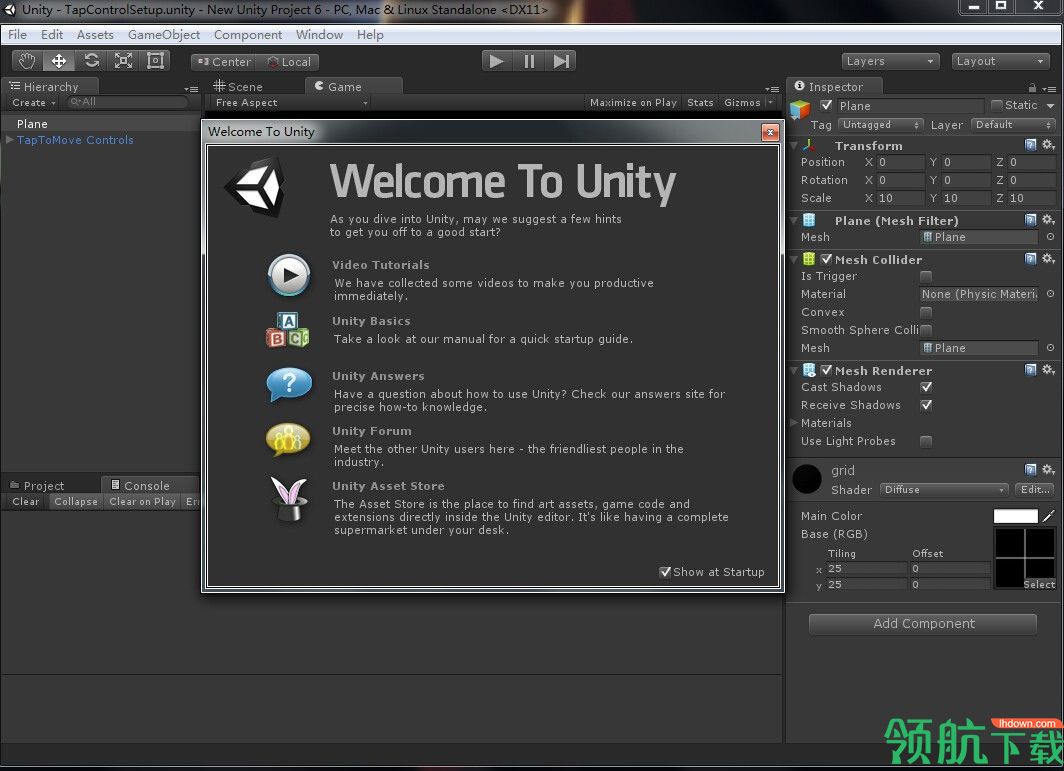Toggle Center pivot button
This screenshot has width=1064, height=771.
pos(224,62)
